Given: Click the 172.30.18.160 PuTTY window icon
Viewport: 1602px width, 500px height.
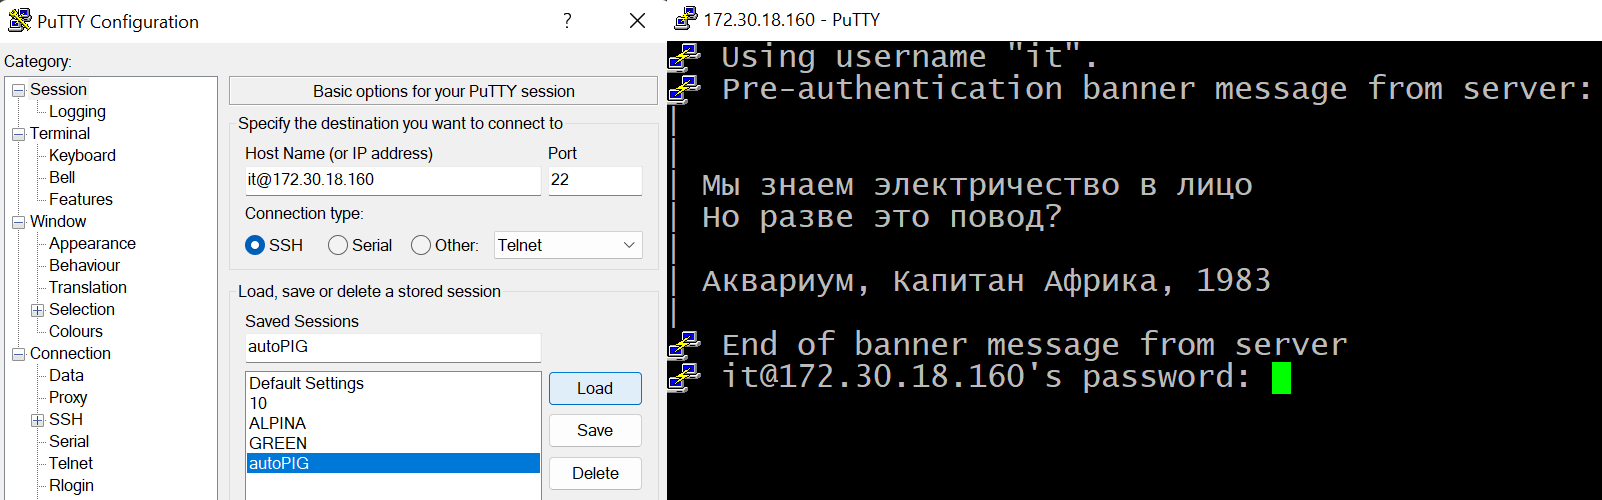Looking at the screenshot, I should (x=685, y=18).
